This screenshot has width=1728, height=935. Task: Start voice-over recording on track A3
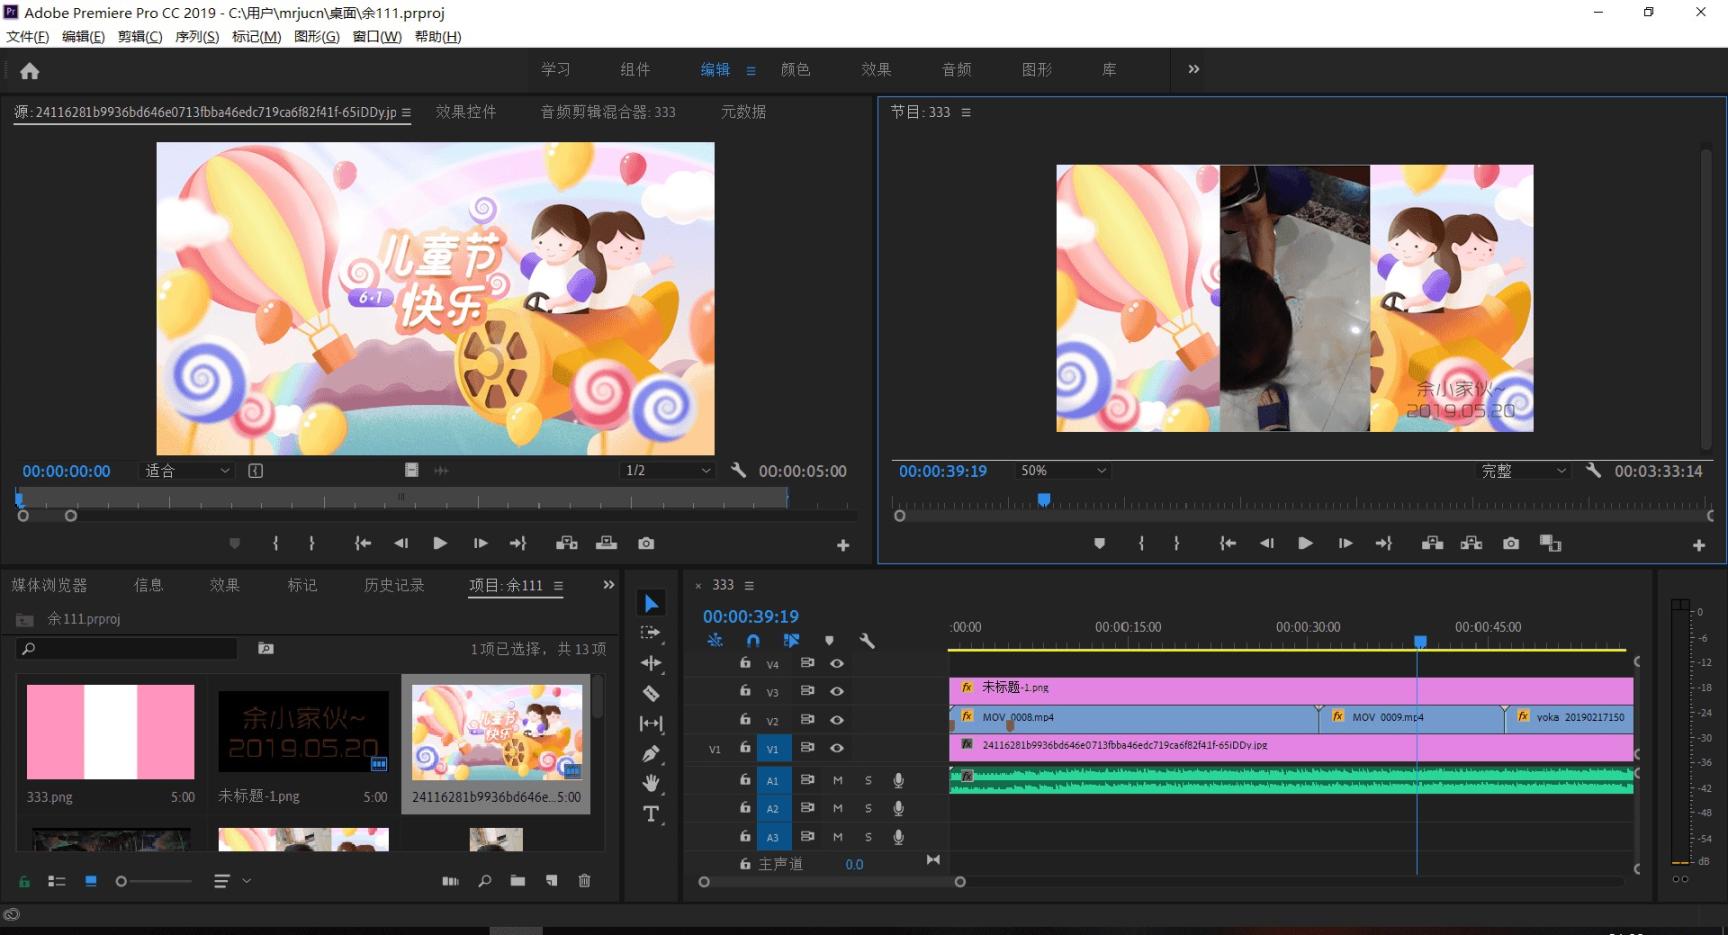click(x=898, y=837)
